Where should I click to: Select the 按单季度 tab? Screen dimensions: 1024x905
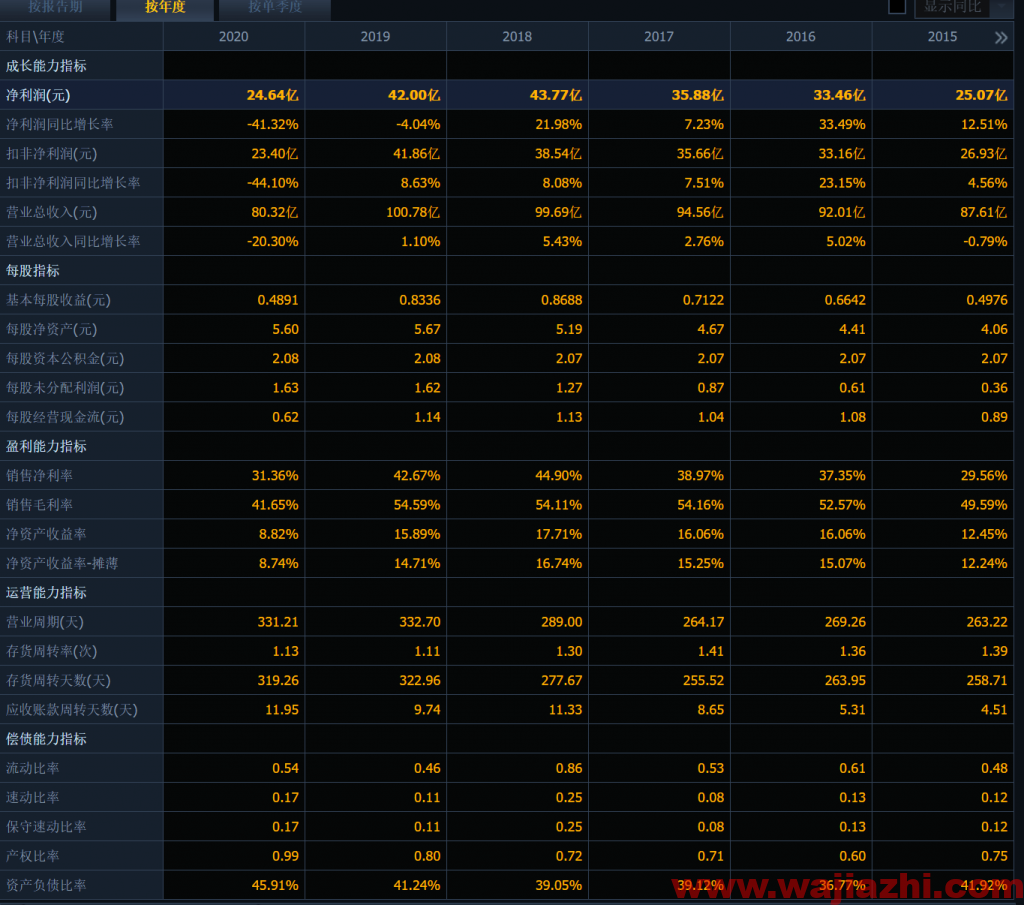pos(275,8)
